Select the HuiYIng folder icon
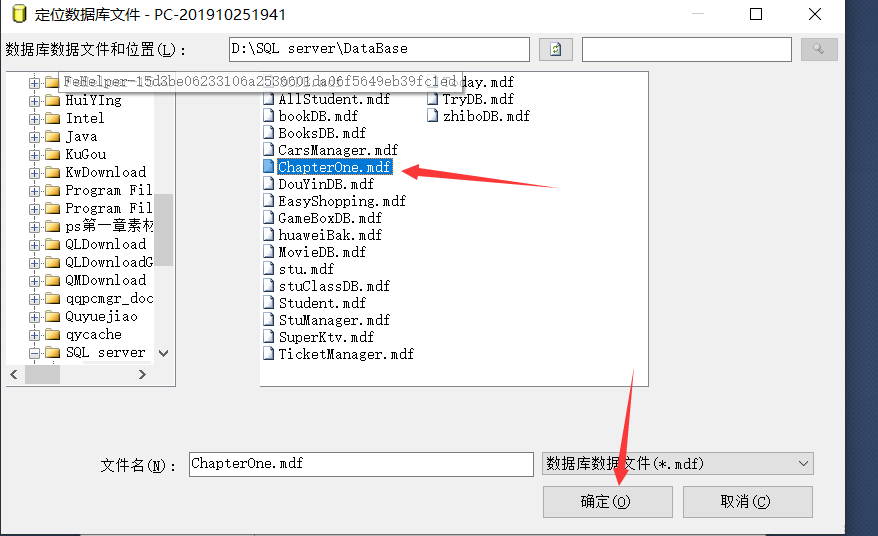 [52, 101]
